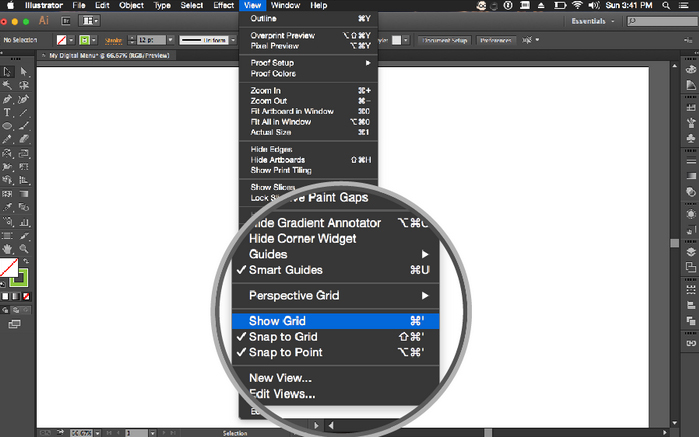
Task: Select the Hand tool
Action: 7,249
